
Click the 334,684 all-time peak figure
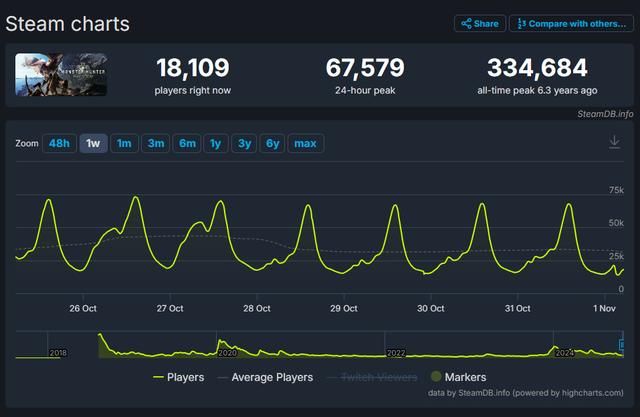click(537, 68)
